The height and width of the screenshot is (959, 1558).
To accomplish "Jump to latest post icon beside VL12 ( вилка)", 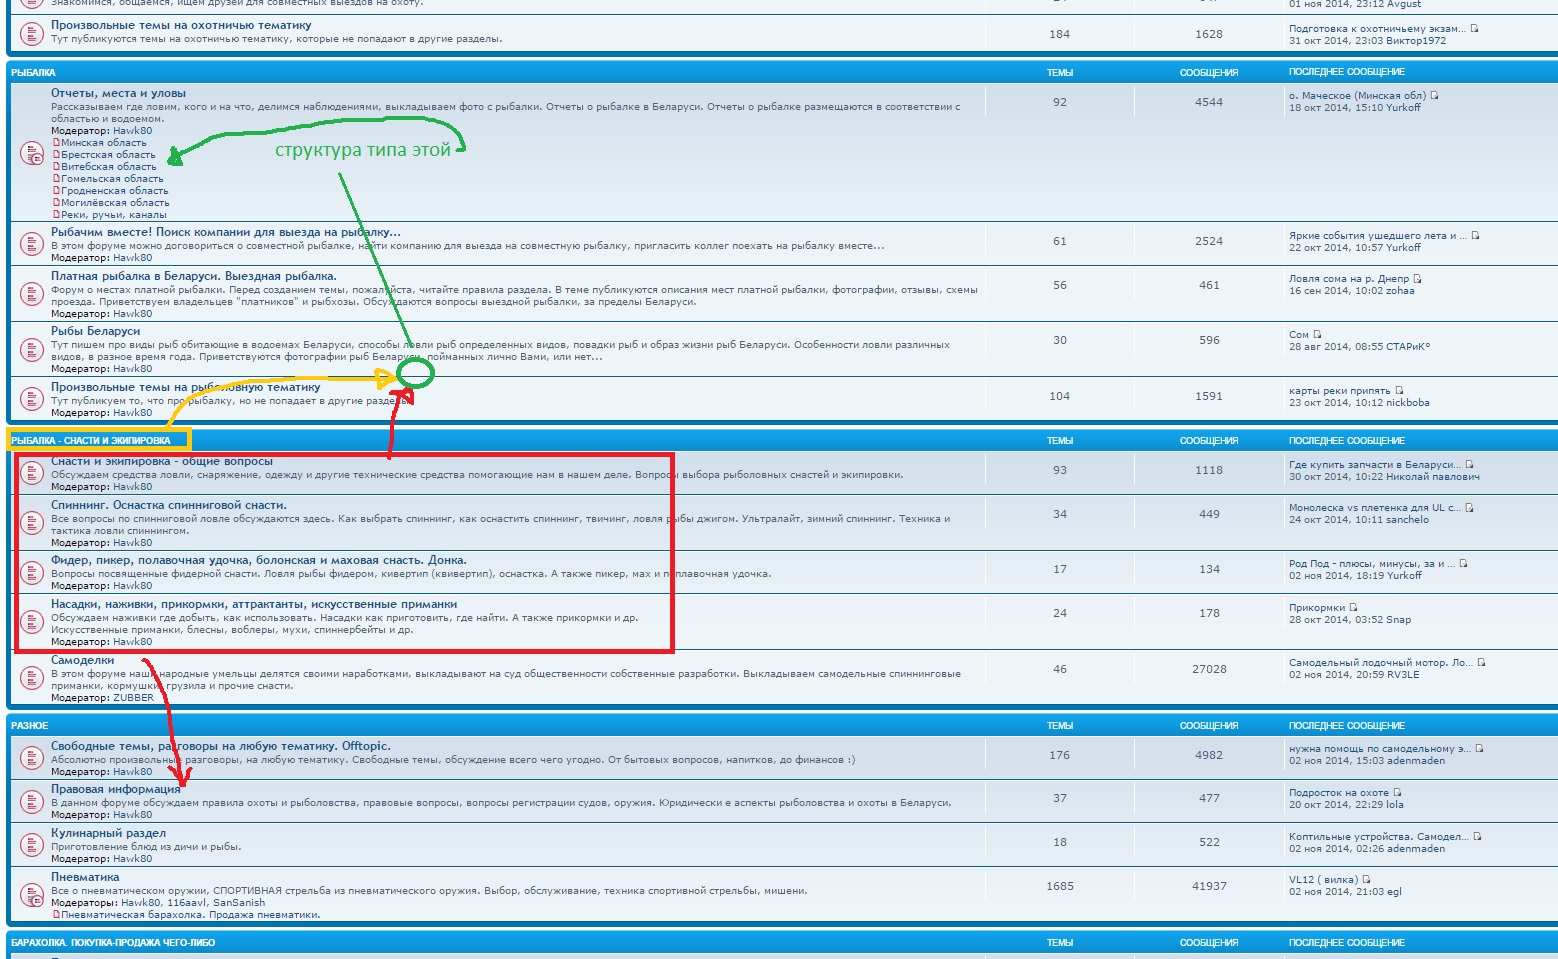I will click(x=1367, y=880).
